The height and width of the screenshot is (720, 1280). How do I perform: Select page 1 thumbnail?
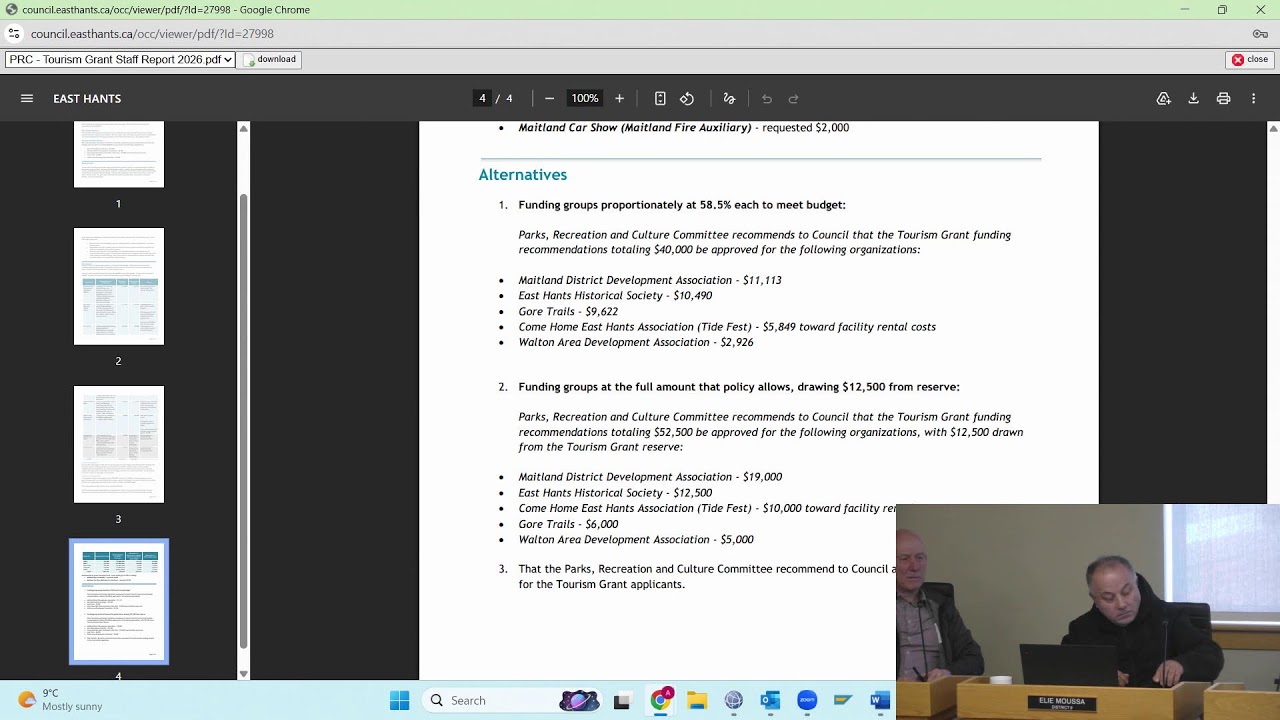coord(118,154)
